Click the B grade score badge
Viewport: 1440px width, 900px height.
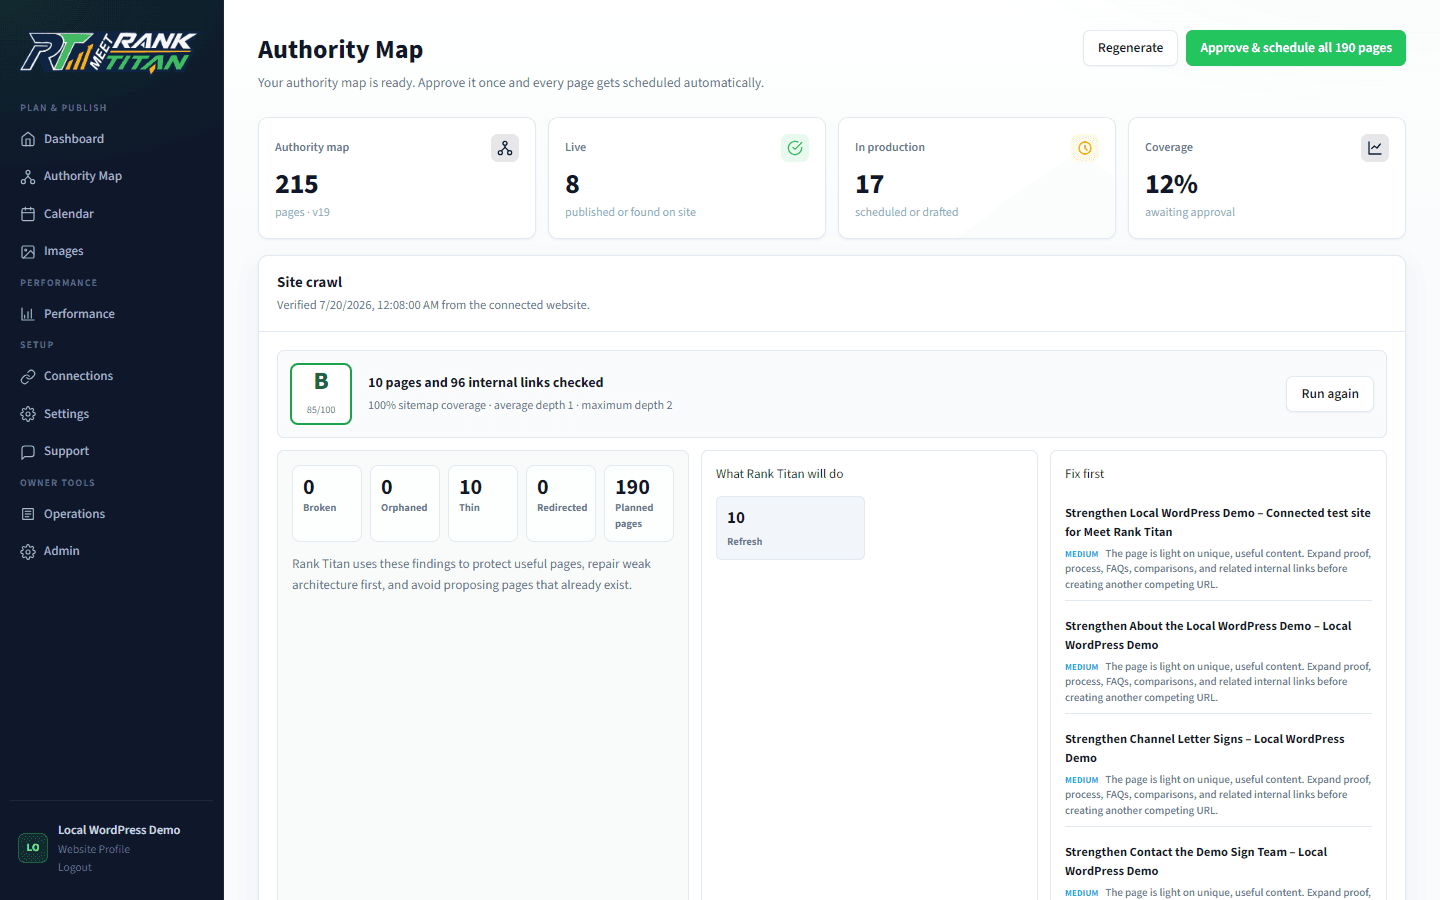click(x=321, y=394)
